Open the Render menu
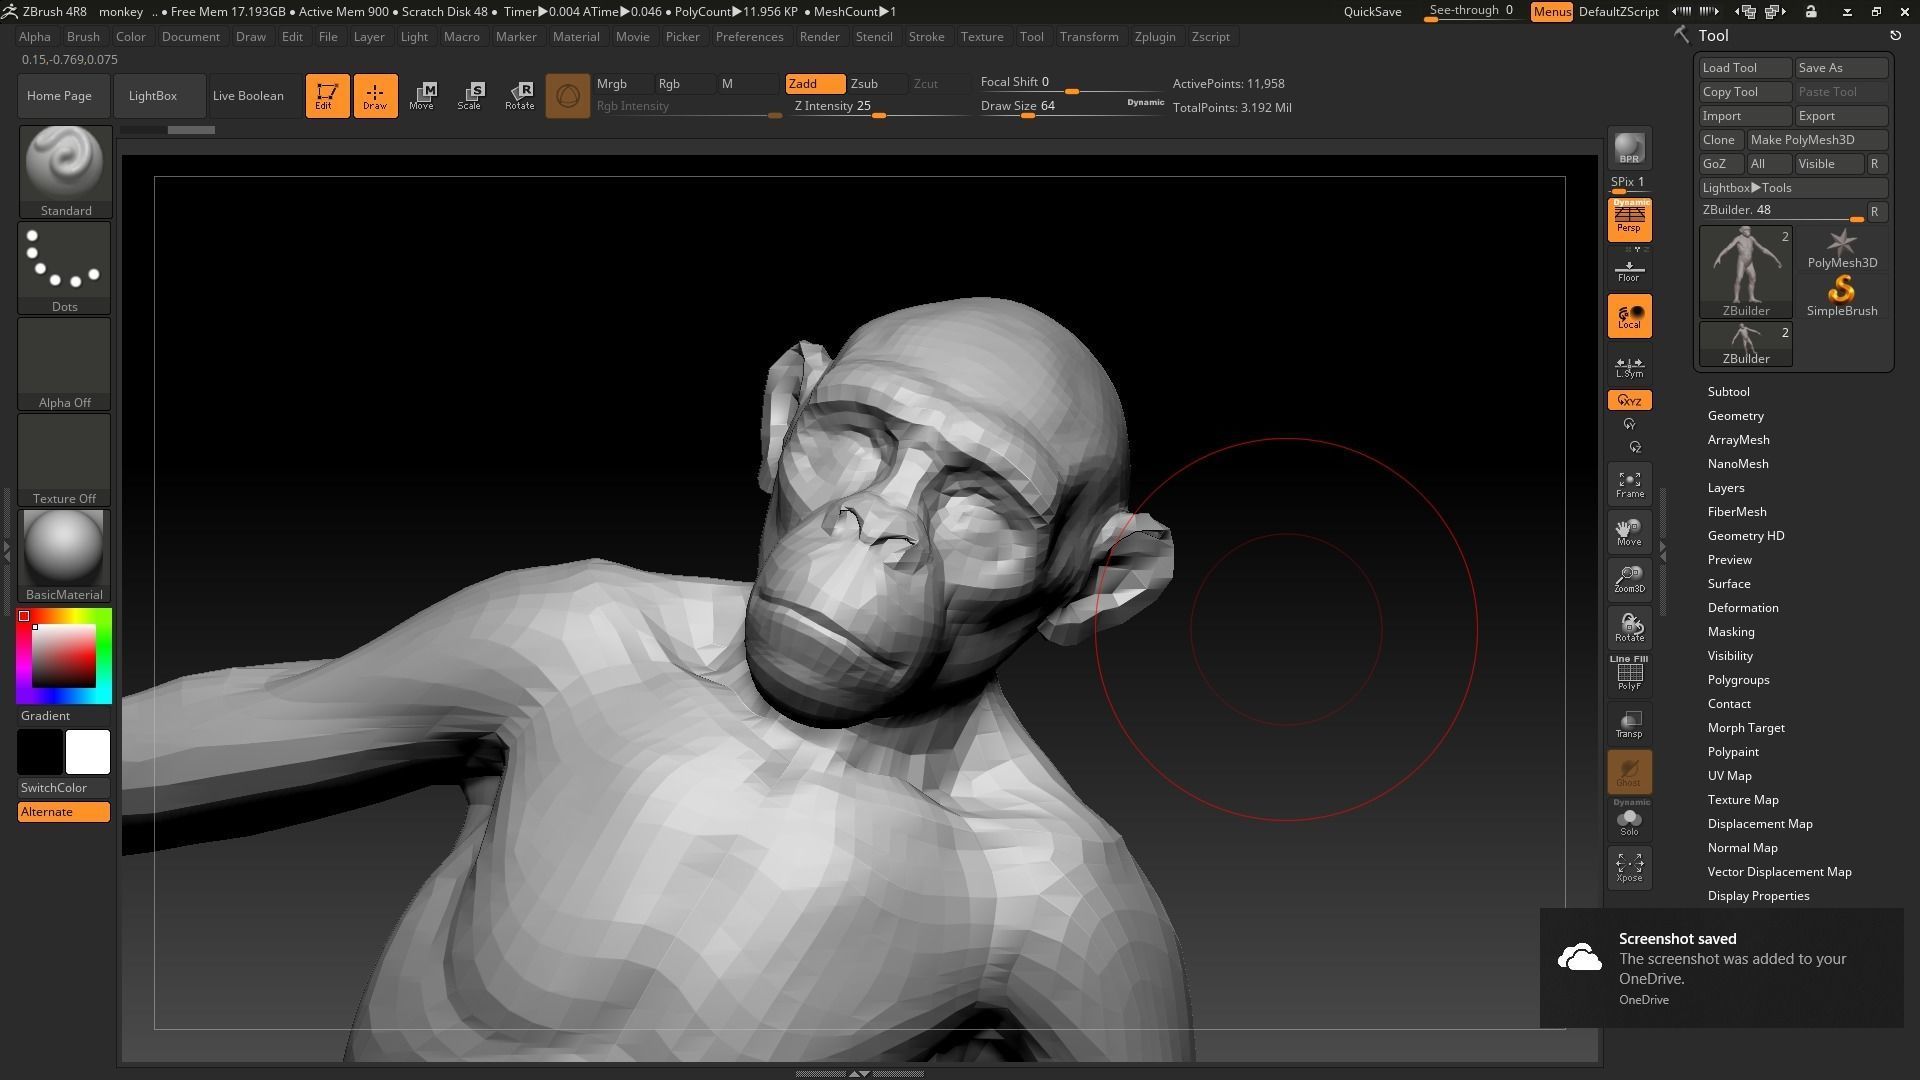1920x1080 pixels. 819,37
